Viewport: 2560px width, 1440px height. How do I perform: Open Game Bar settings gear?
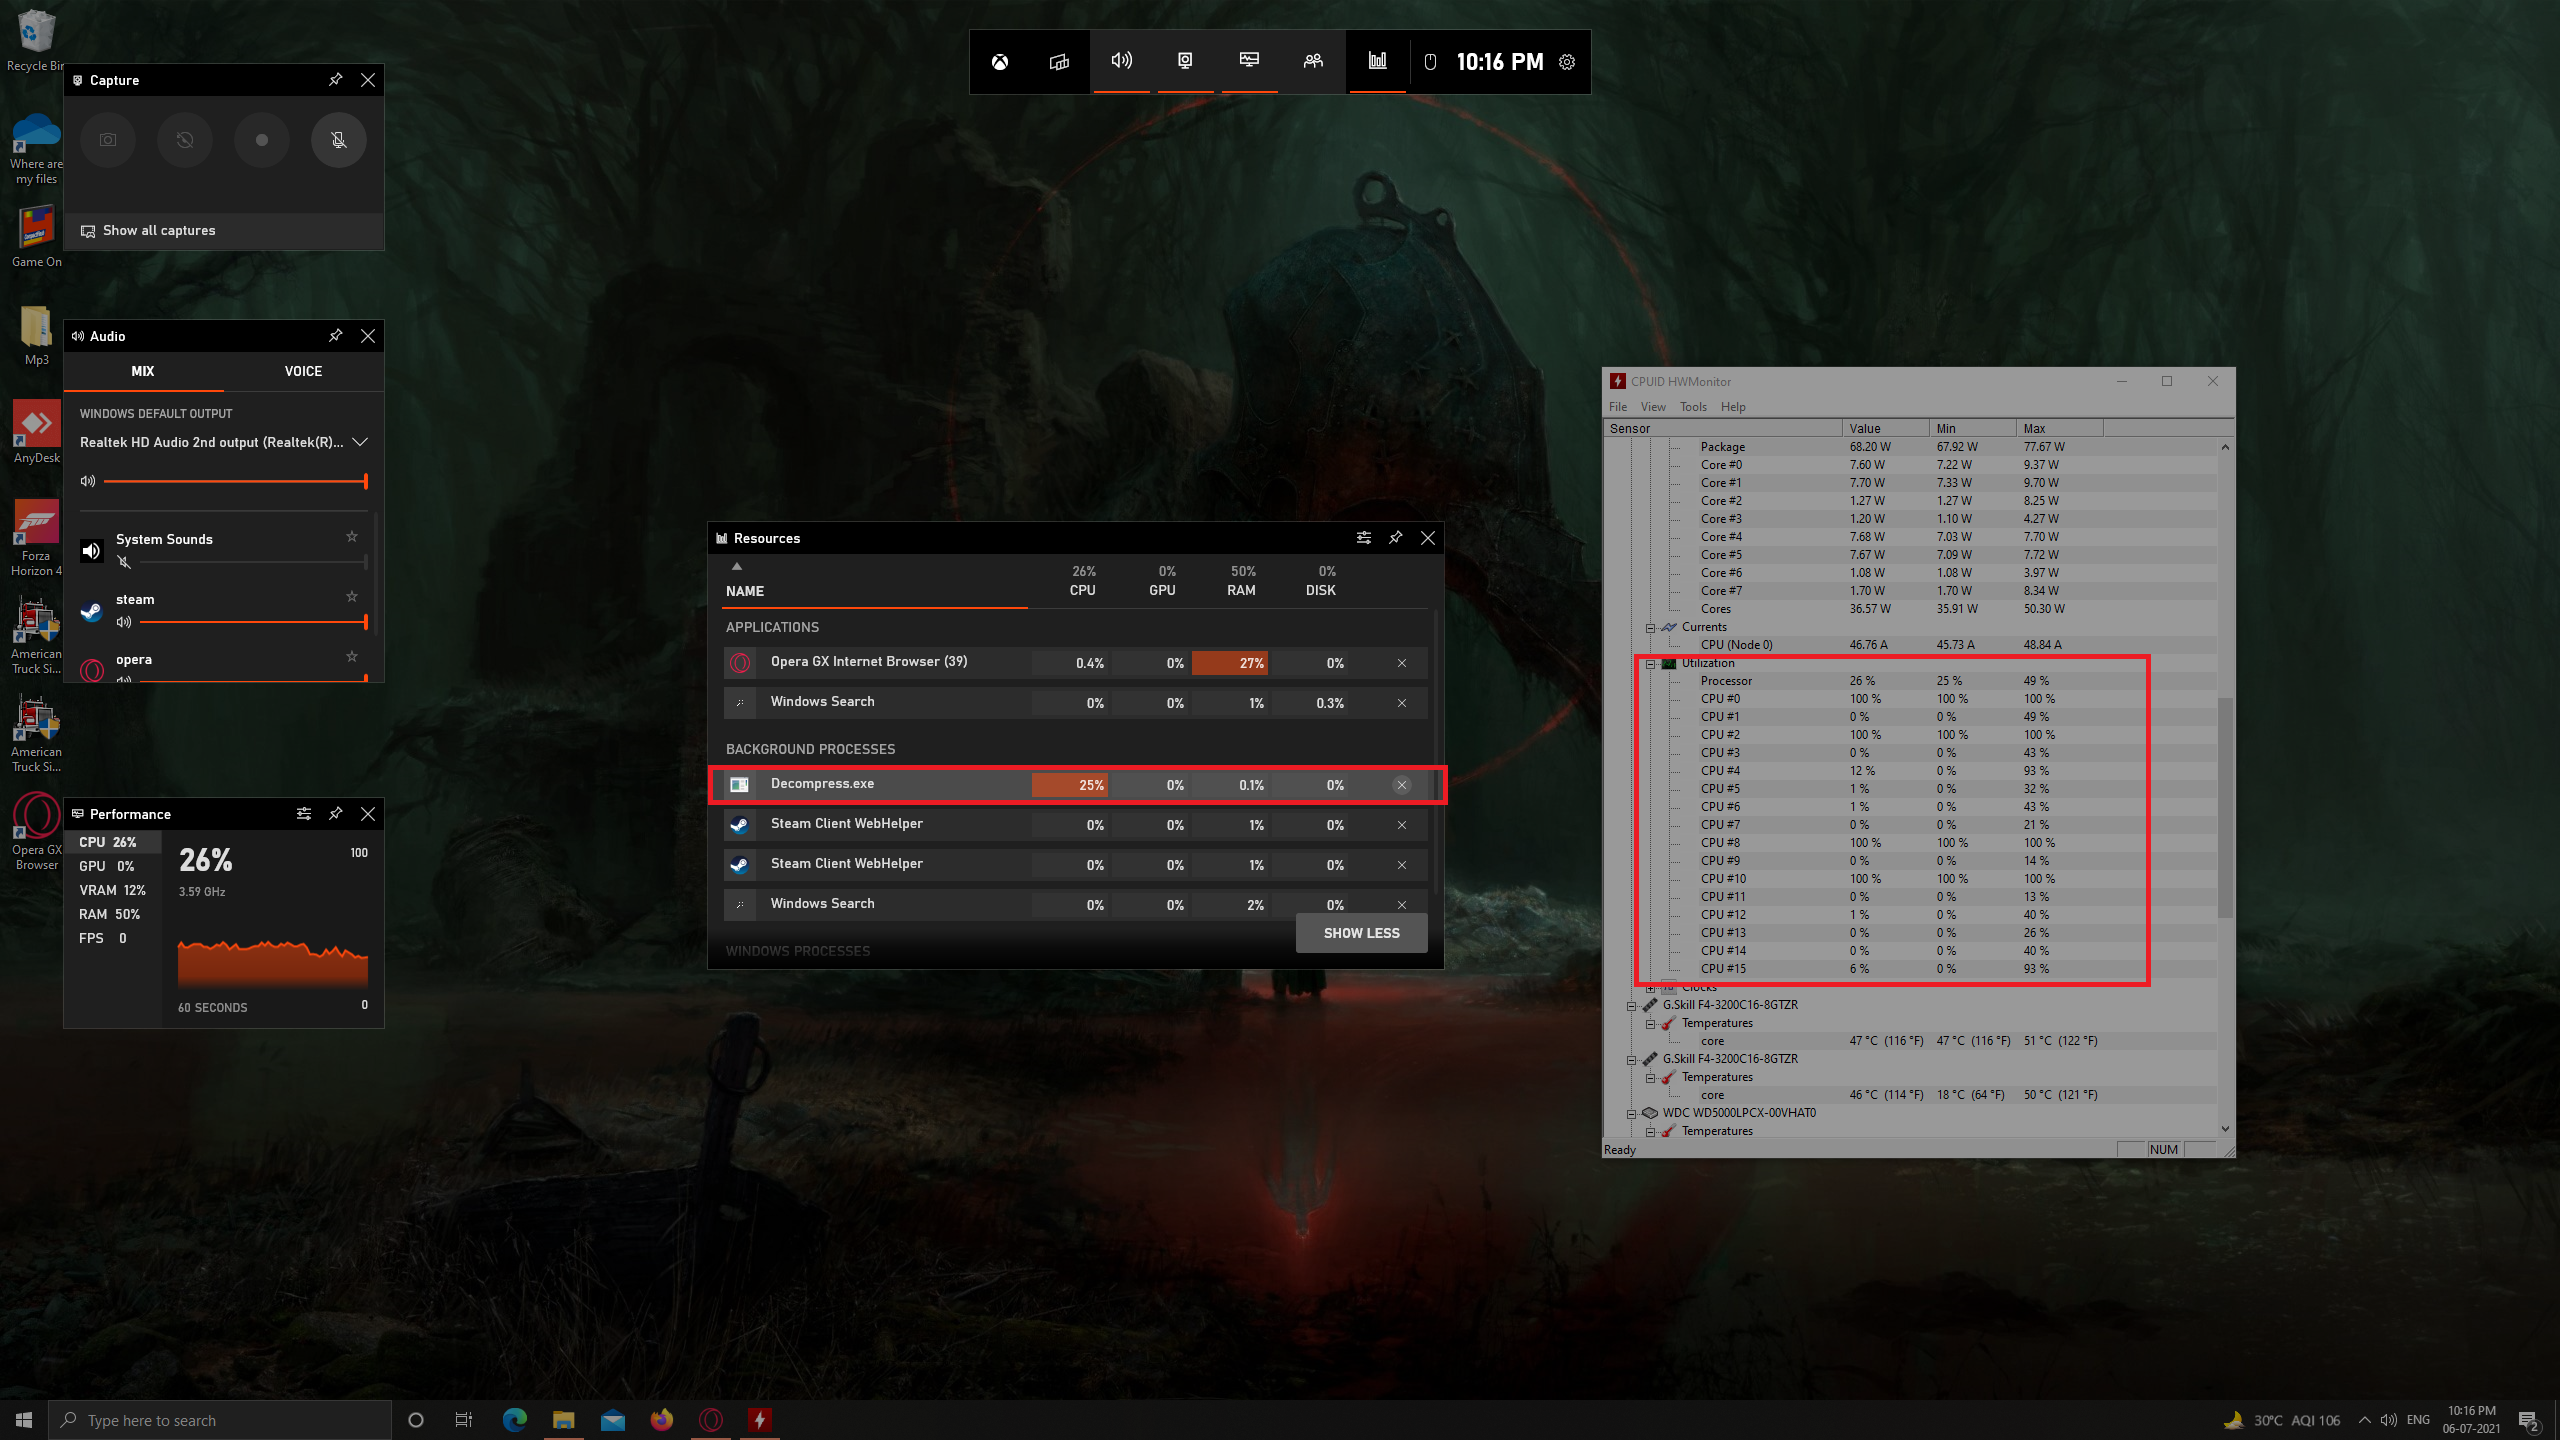click(1567, 62)
